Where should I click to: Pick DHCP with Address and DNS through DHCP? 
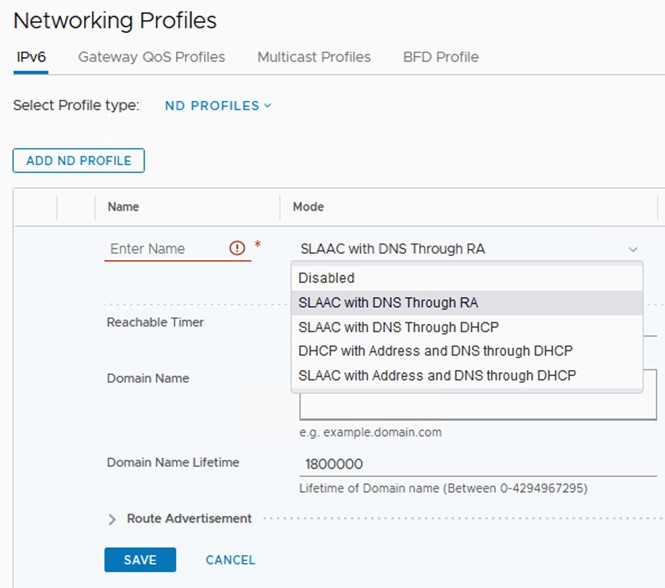coord(435,351)
